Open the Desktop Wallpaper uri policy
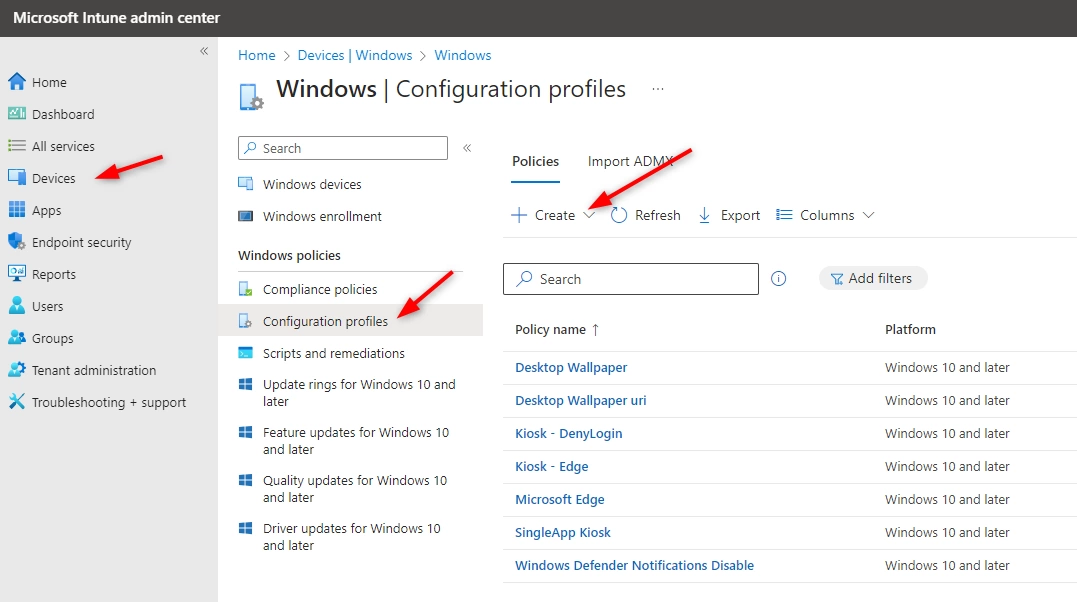Screen dimensions: 1077x602 580,400
